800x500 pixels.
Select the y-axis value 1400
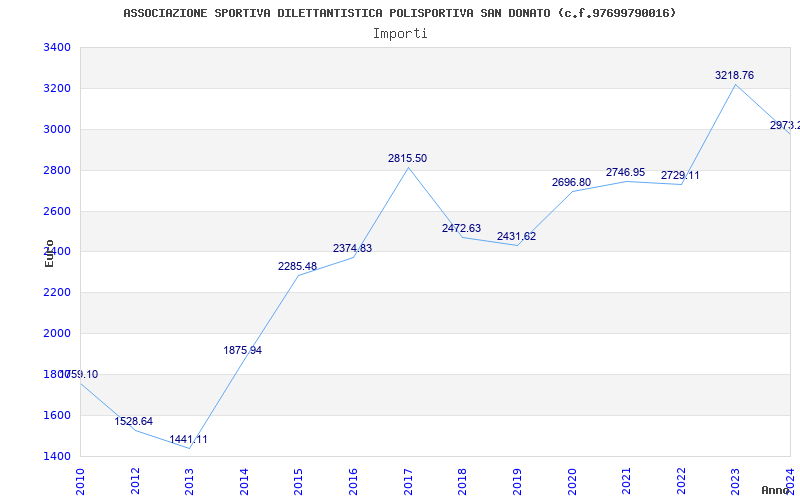[x=57, y=456]
